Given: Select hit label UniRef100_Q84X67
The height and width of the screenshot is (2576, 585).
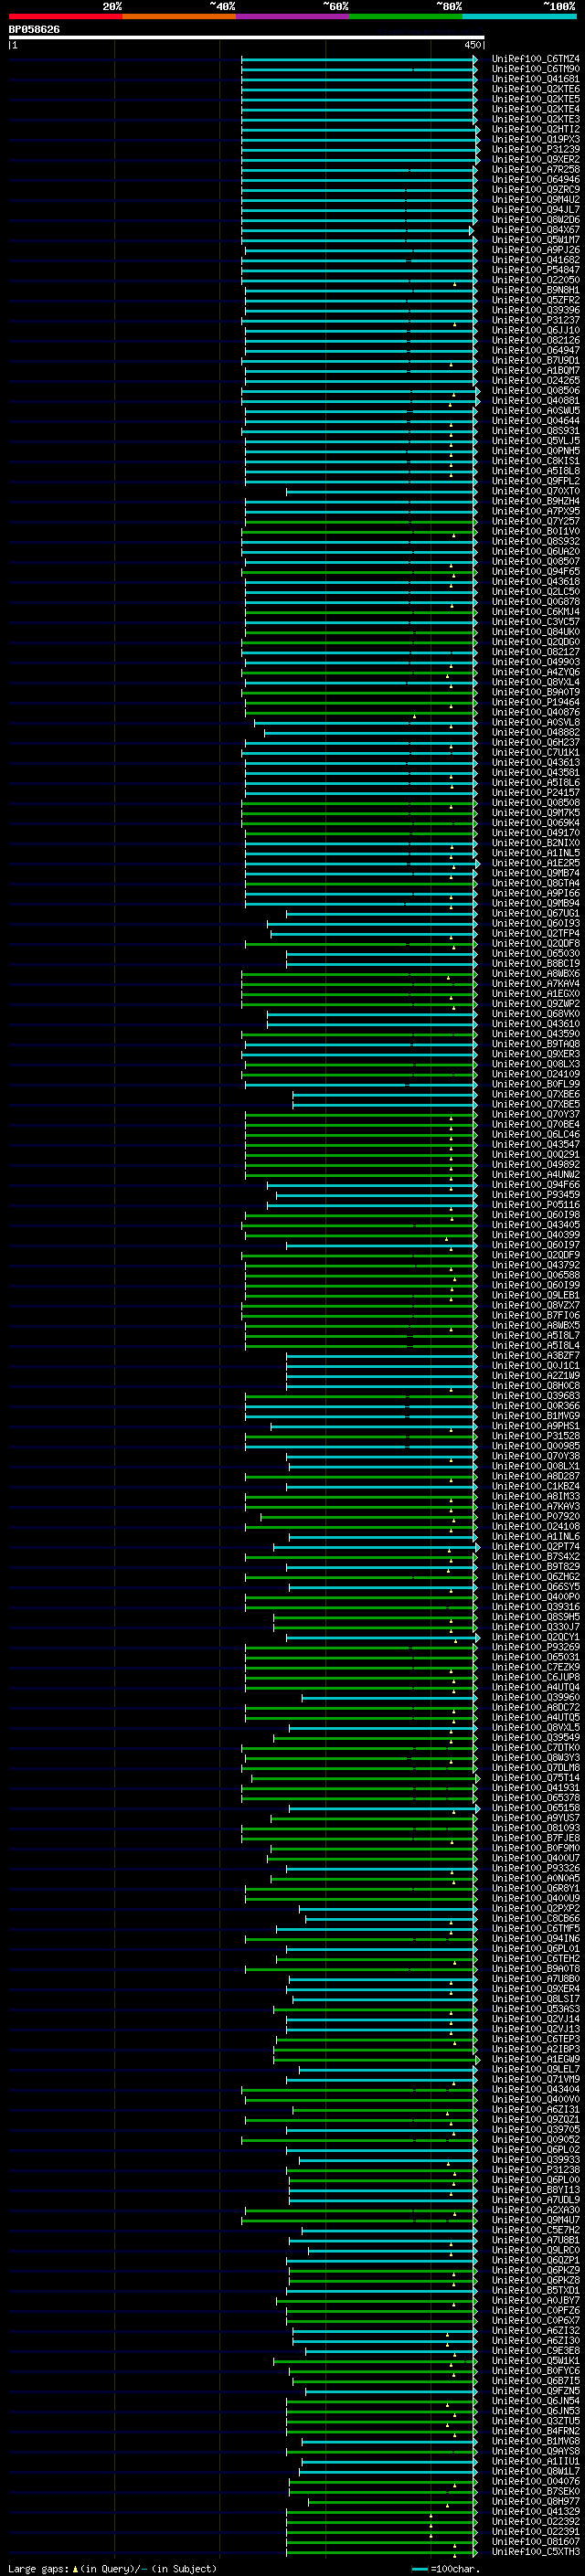Looking at the screenshot, I should (535, 230).
